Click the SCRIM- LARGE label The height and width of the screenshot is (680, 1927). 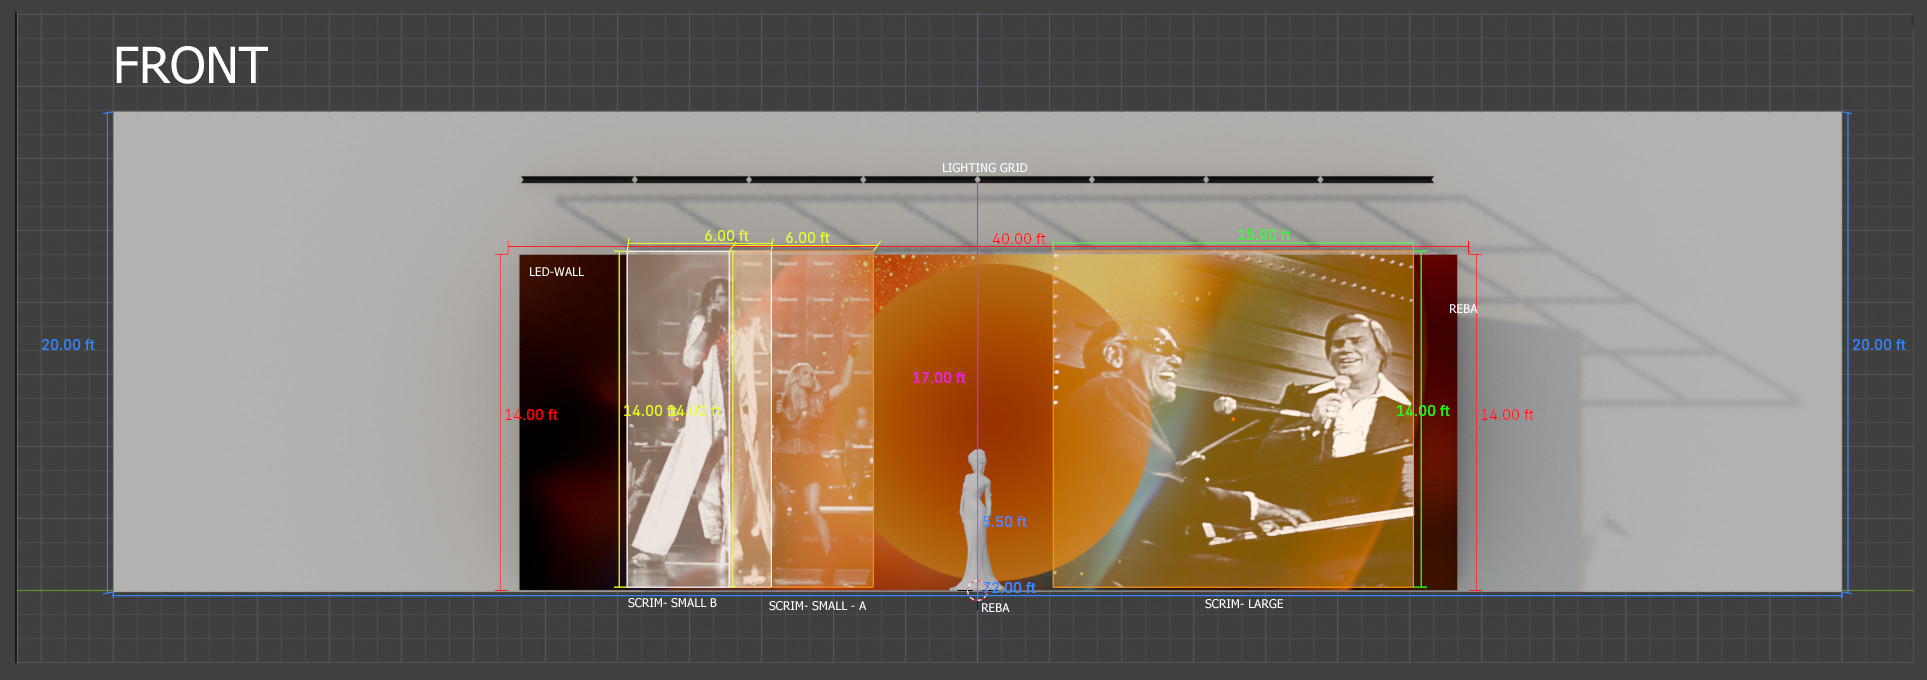[1243, 604]
